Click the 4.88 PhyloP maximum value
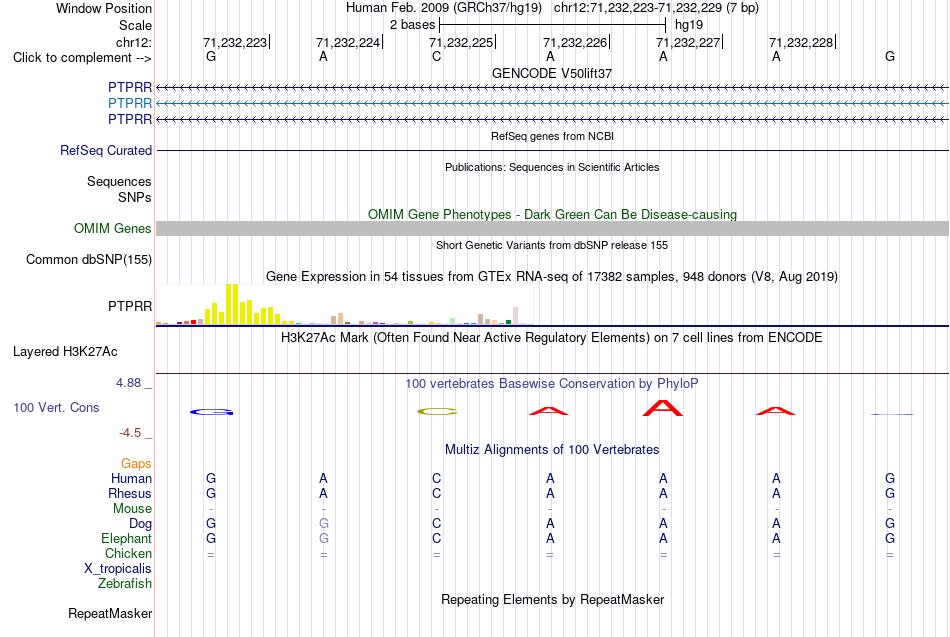The width and height of the screenshot is (950, 637). (x=128, y=383)
